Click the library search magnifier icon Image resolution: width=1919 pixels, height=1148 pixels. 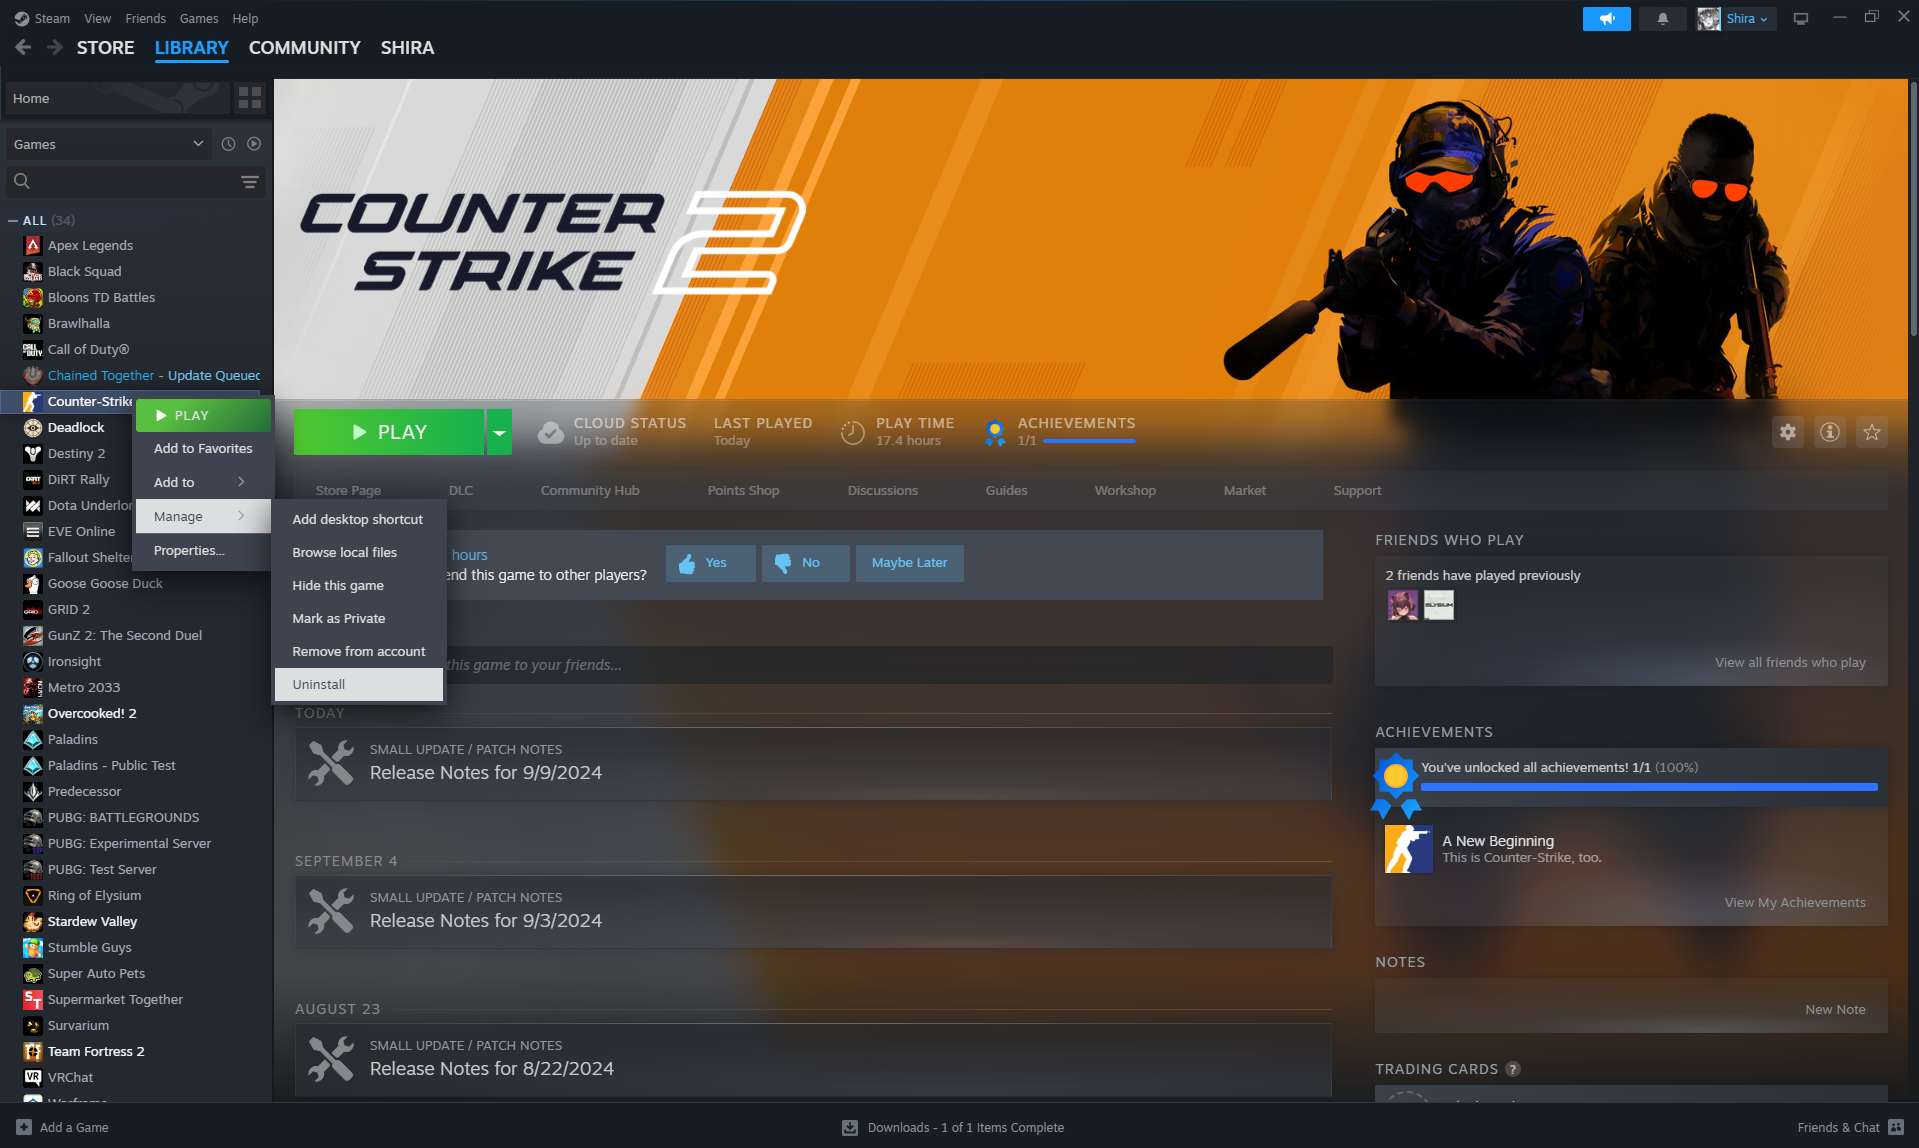pos(22,181)
